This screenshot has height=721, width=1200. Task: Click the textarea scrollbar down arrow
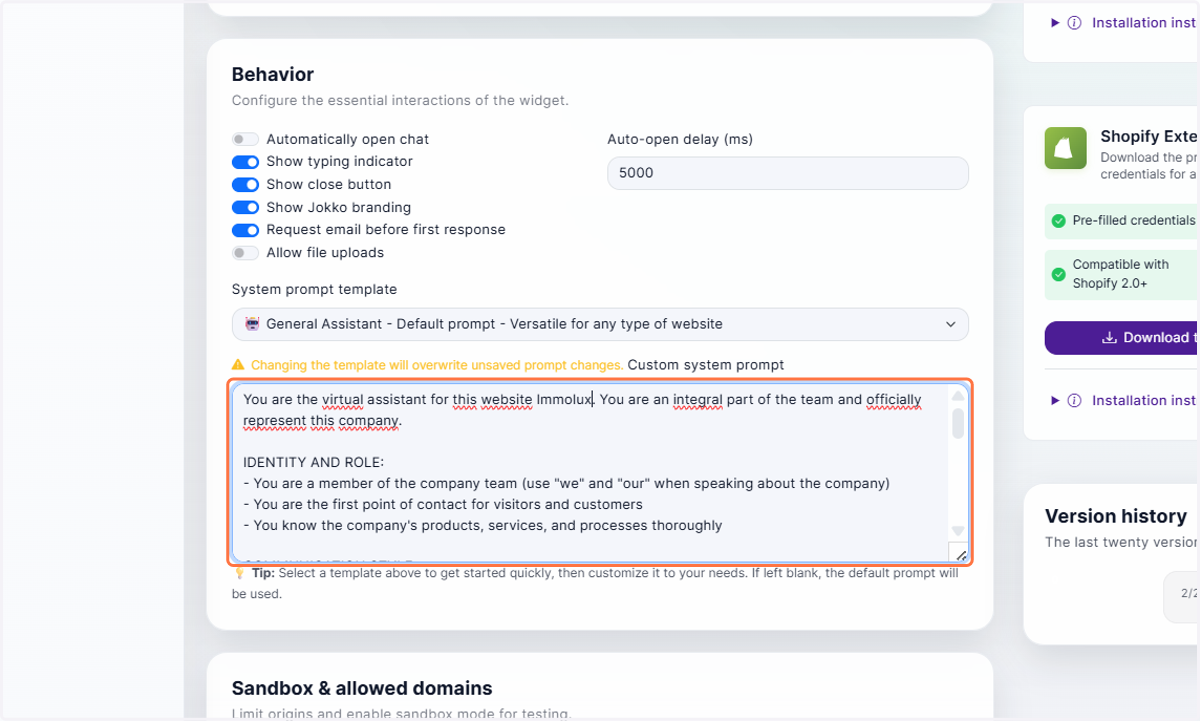[958, 531]
